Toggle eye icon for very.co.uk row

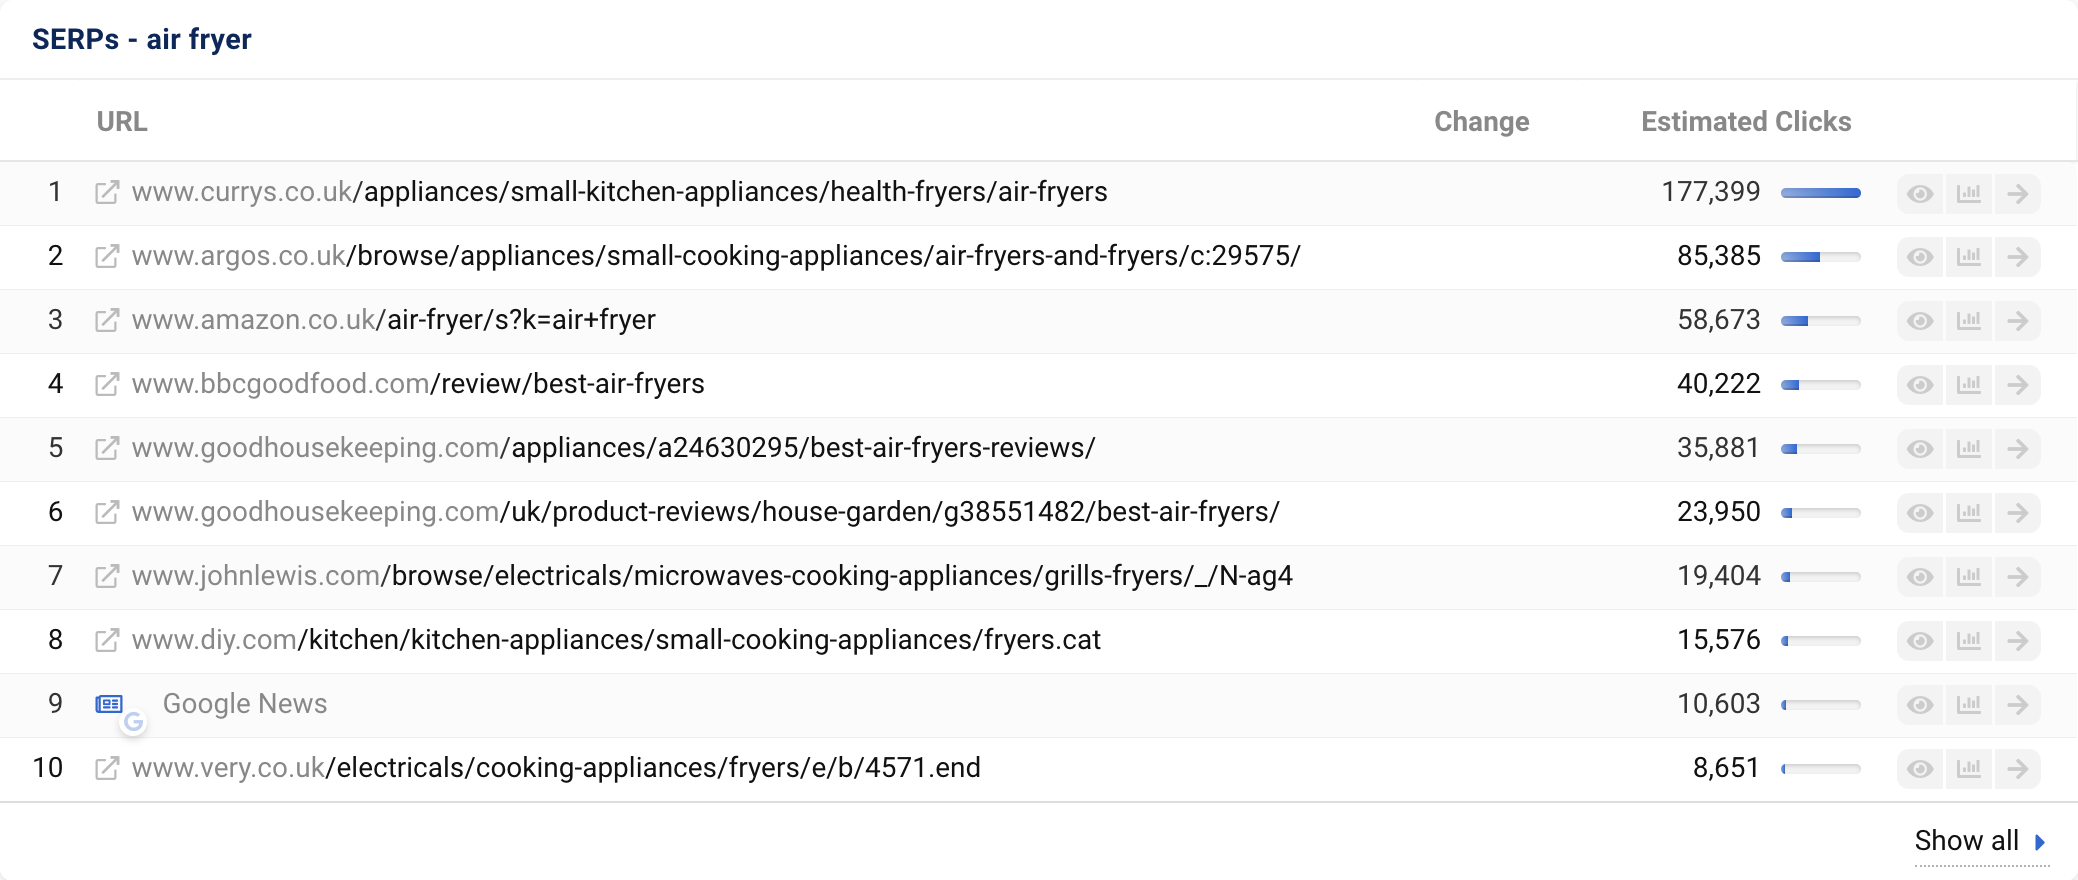[1920, 769]
